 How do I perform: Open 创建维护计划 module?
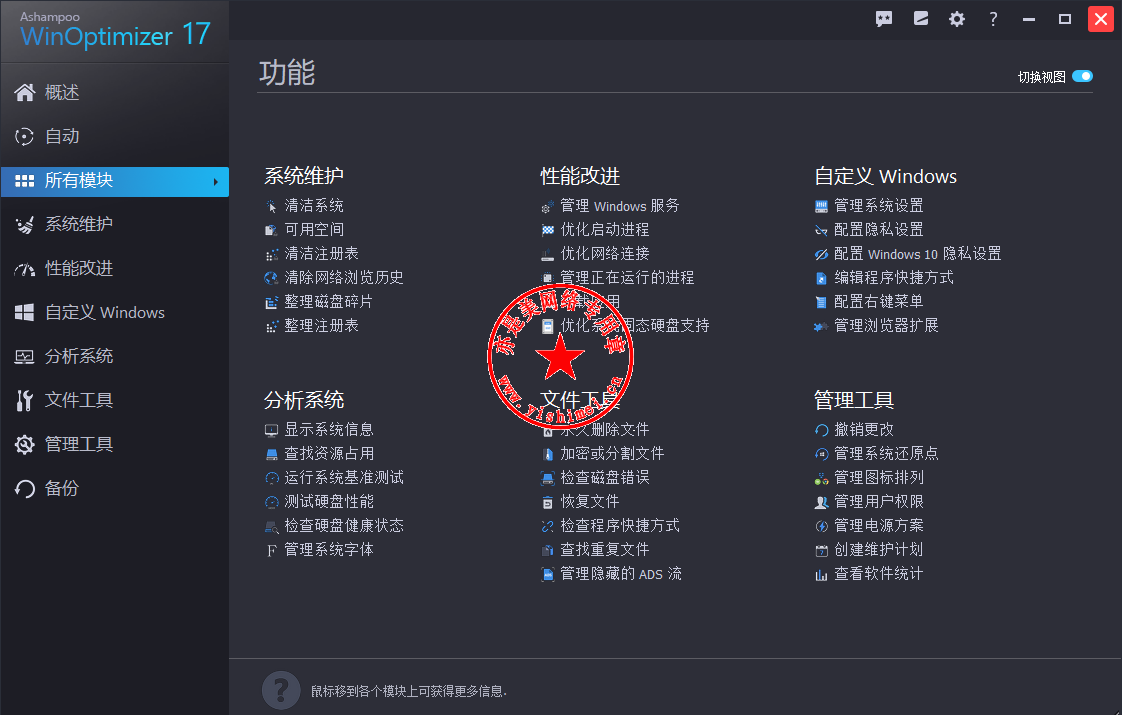[x=878, y=550]
